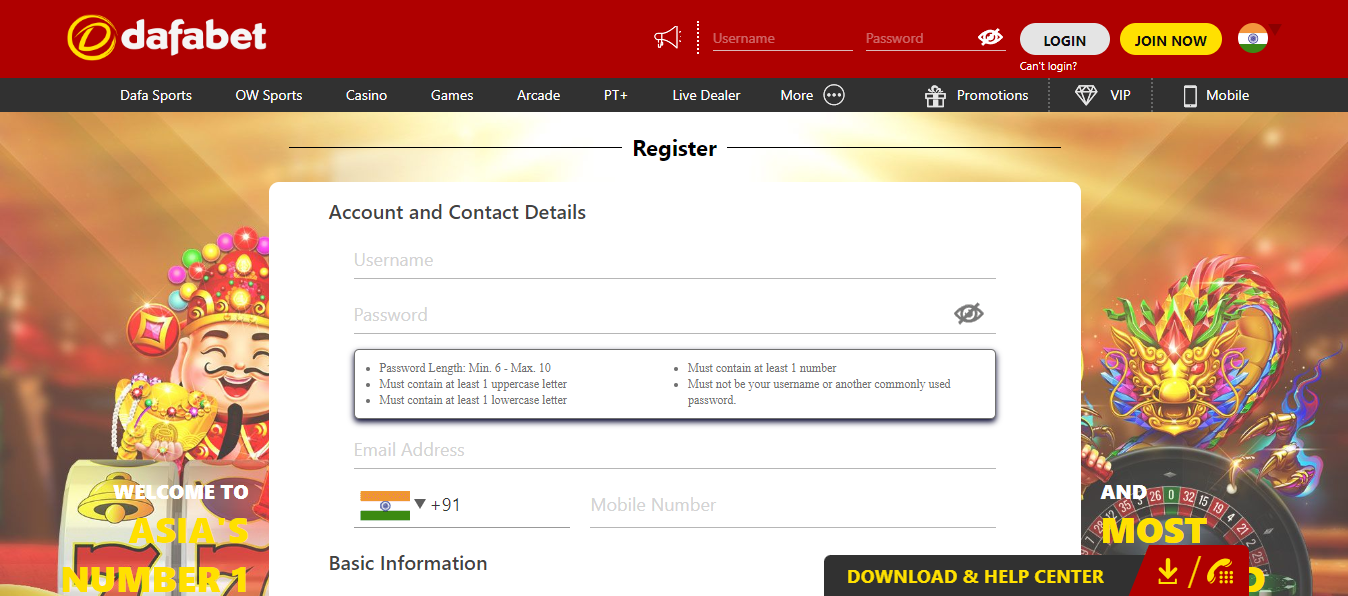This screenshot has width=1348, height=596.
Task: Select the VIP diamond icon
Action: pyautogui.click(x=1086, y=94)
